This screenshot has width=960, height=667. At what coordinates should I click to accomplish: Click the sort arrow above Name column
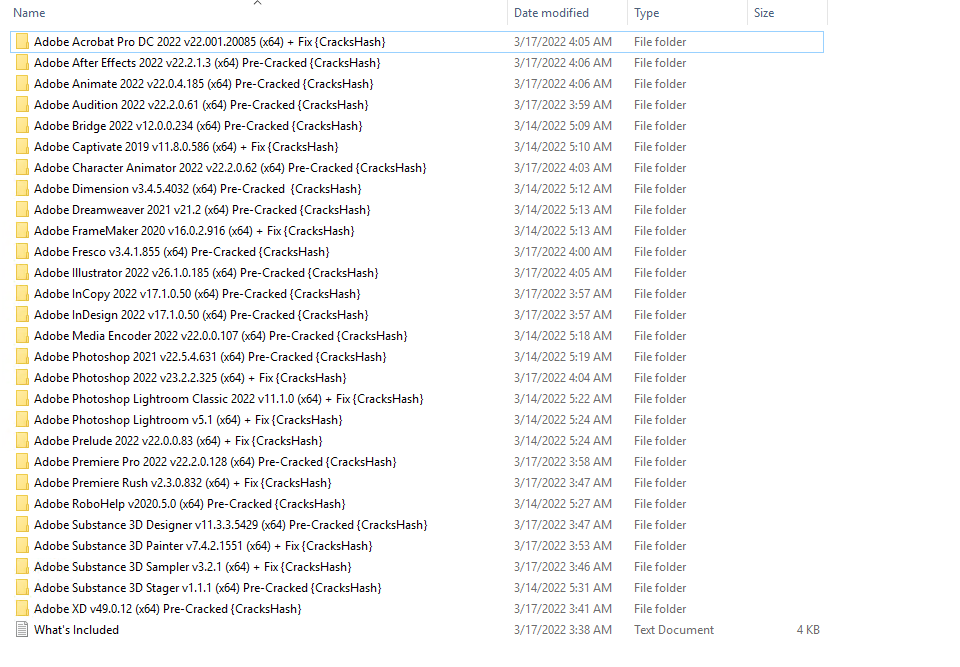coord(258,3)
